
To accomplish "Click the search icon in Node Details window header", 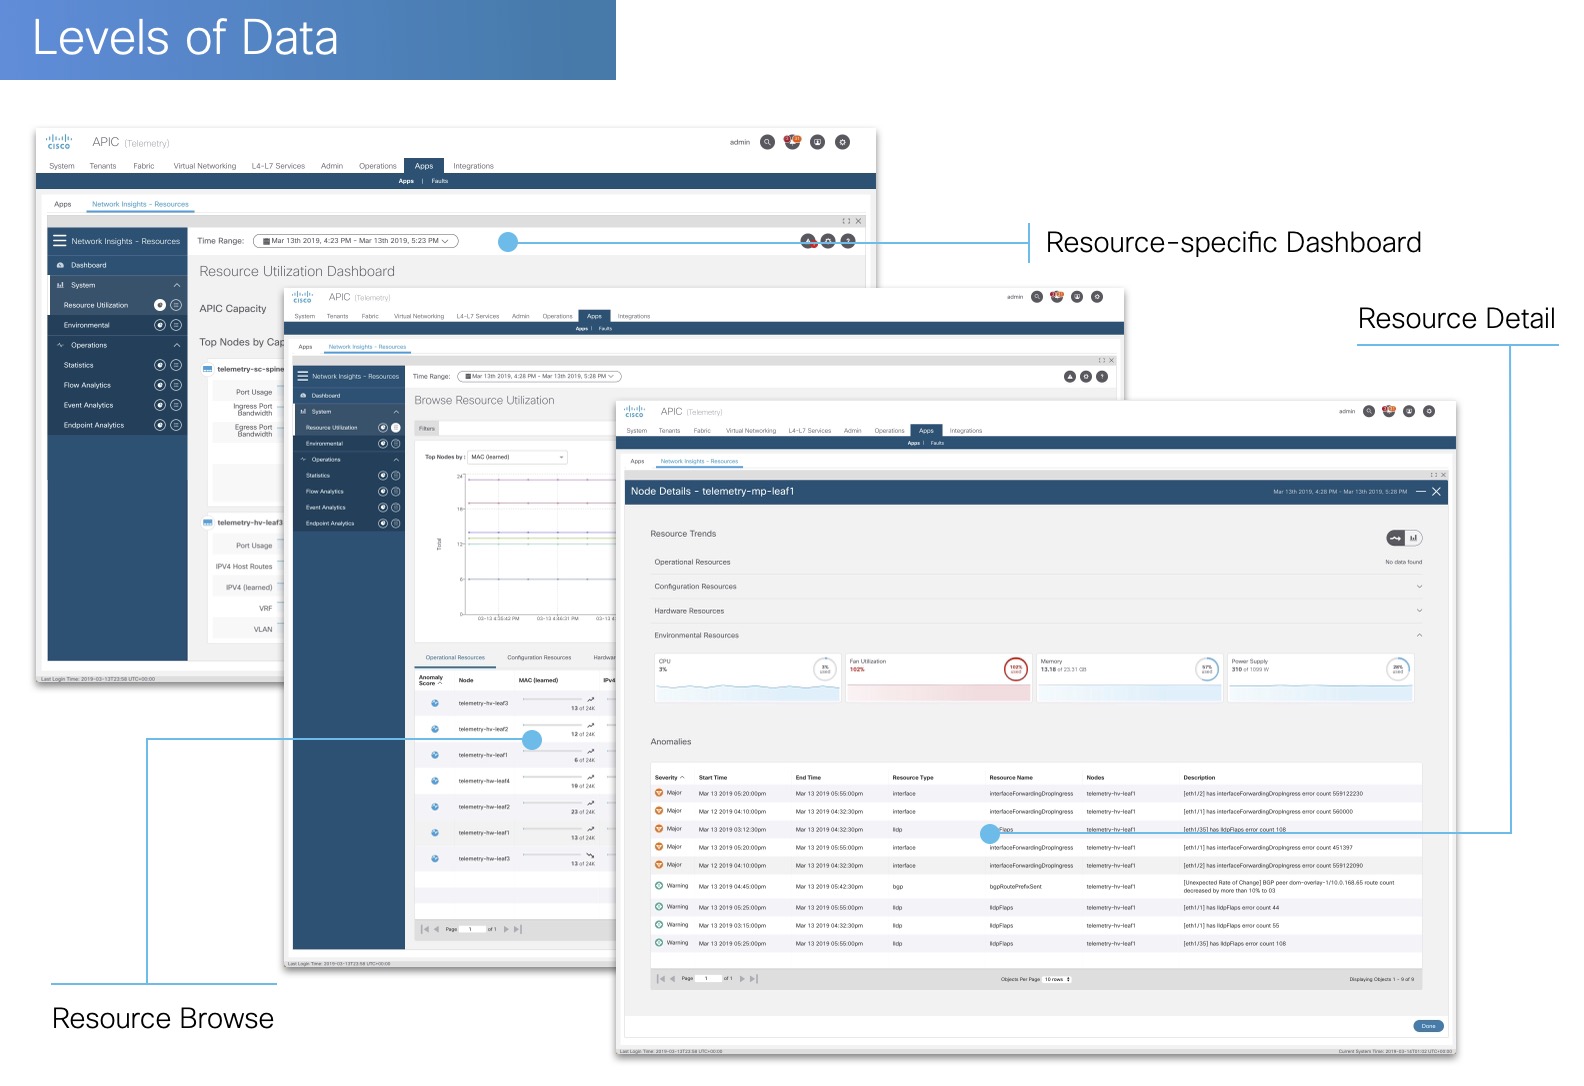I will tap(1368, 411).
